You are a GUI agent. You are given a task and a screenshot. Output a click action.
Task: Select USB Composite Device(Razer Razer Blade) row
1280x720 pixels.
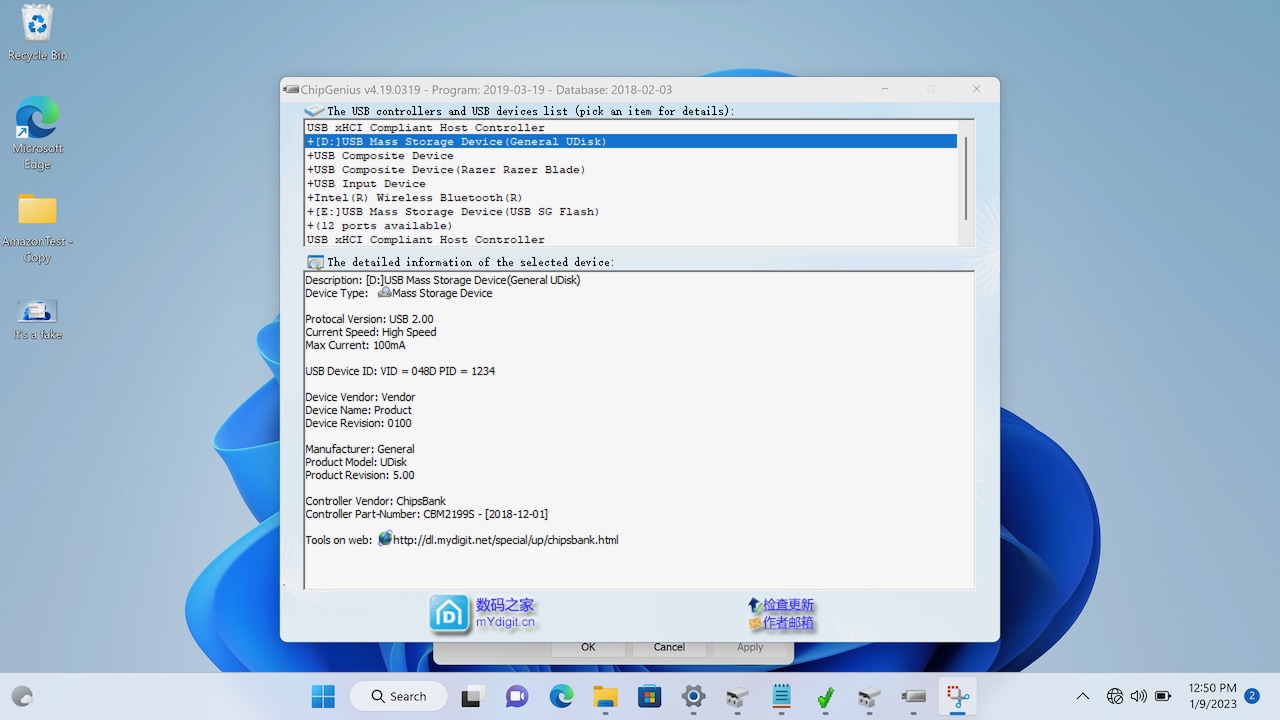(x=630, y=170)
